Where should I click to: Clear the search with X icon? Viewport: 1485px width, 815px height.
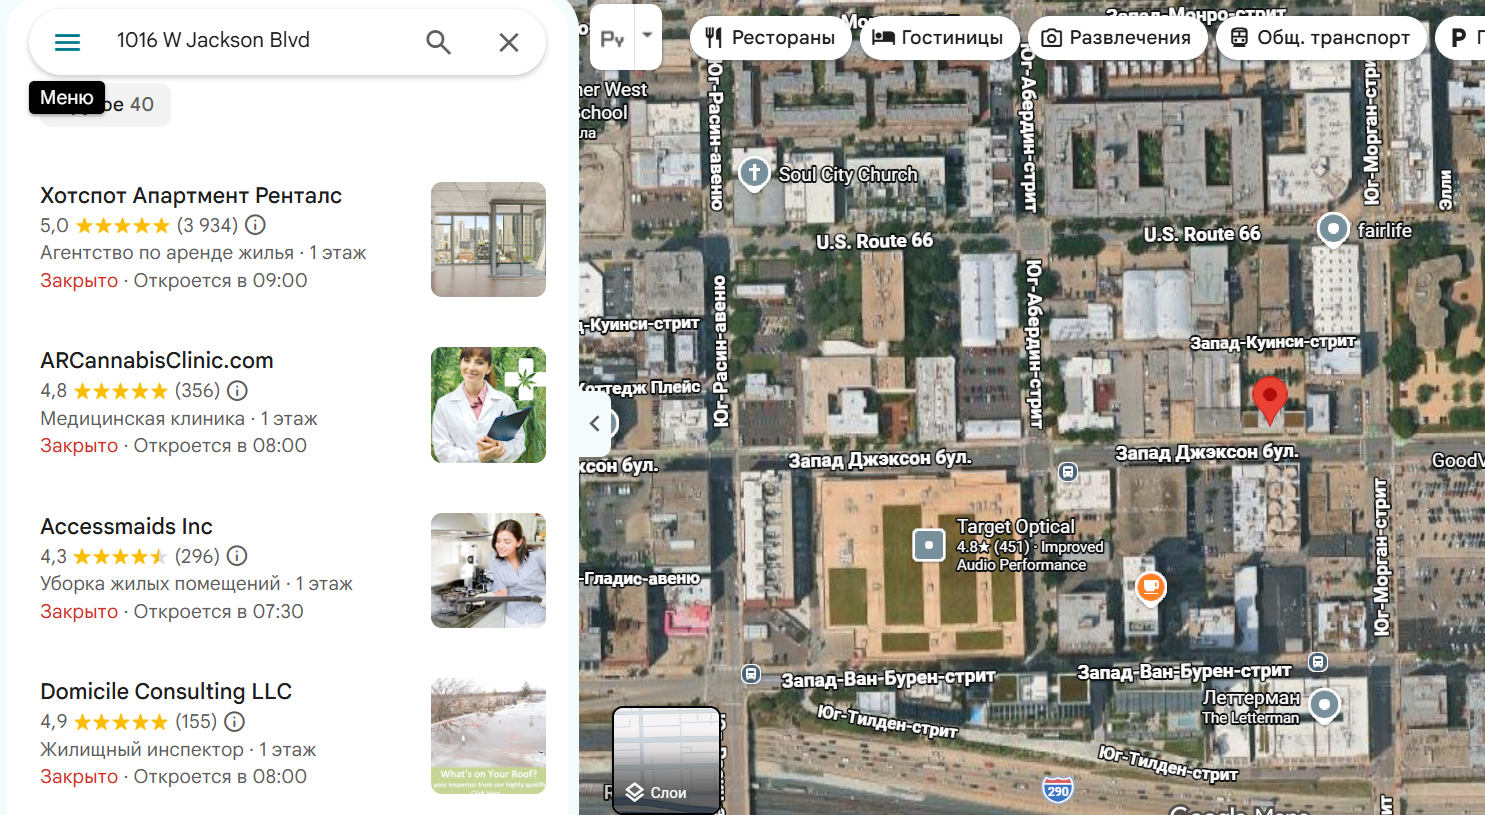click(x=509, y=42)
